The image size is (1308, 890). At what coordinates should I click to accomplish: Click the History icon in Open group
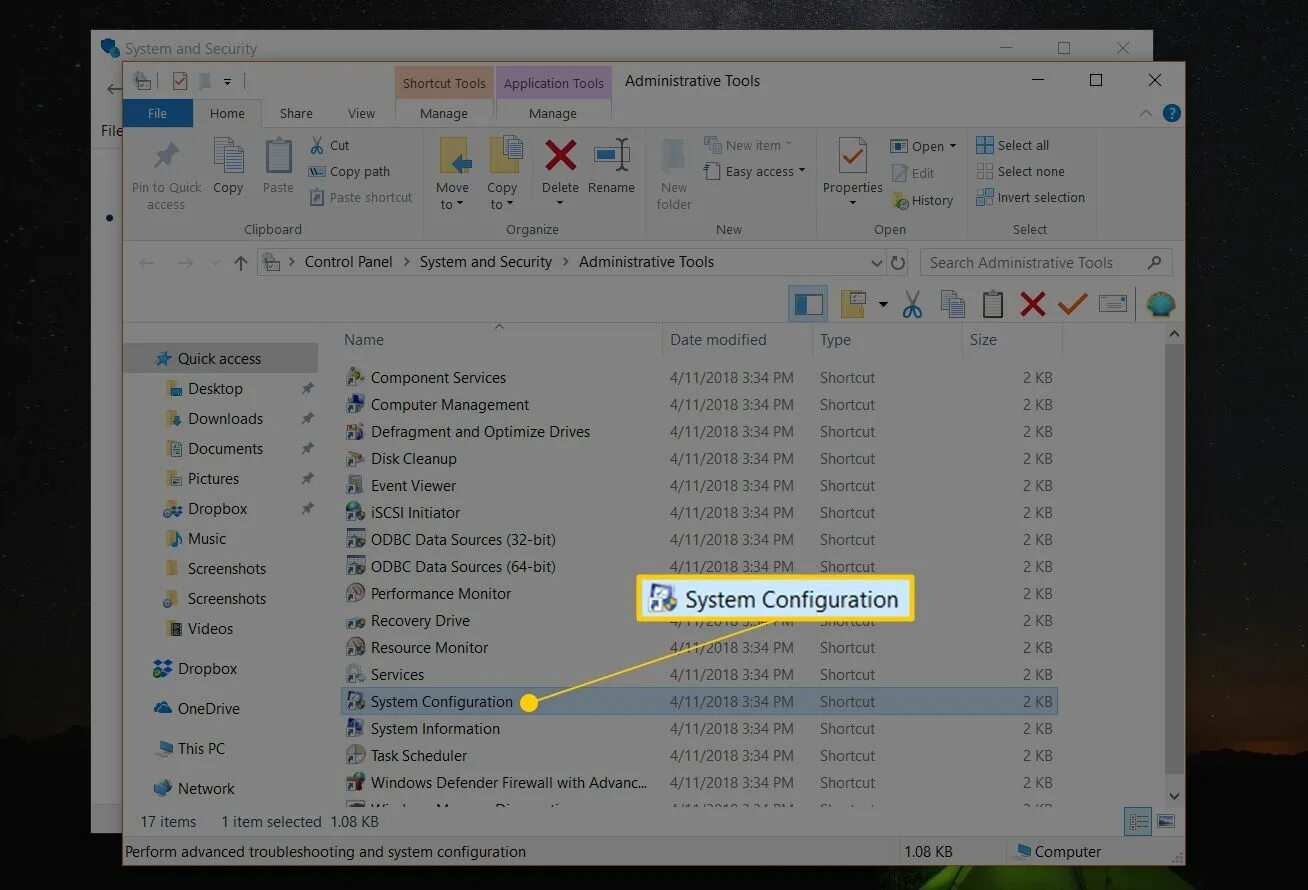click(900, 201)
